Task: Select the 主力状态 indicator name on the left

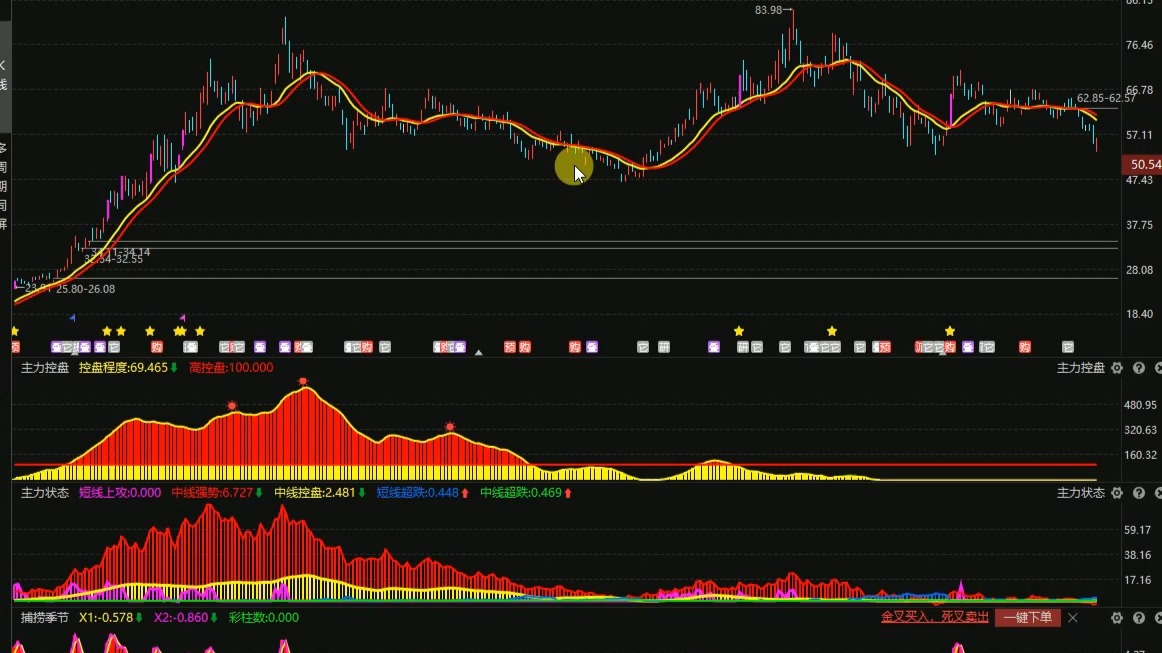Action: coord(44,493)
